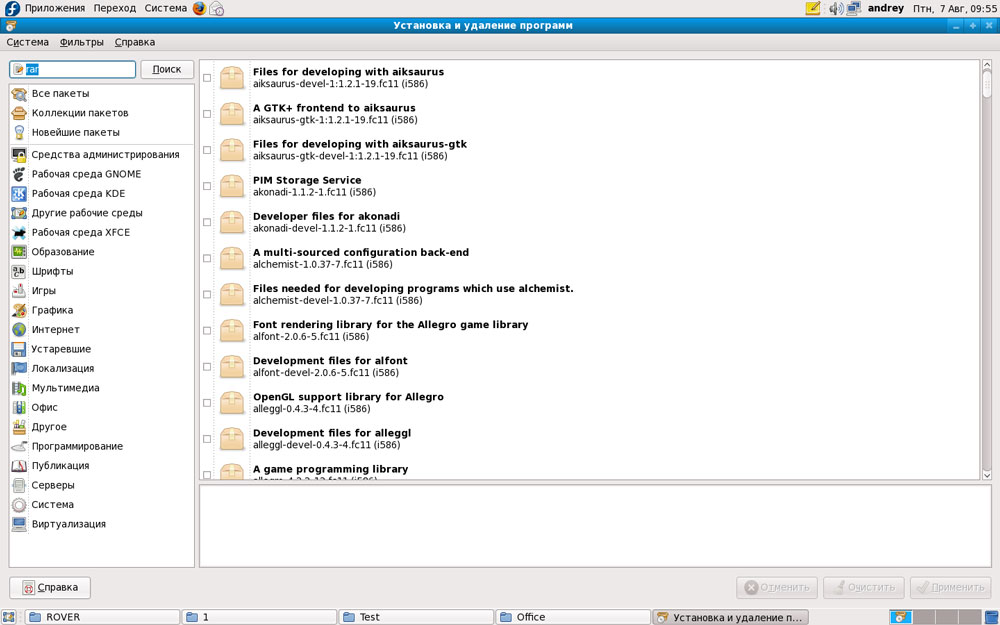Click the network monitor icon in tray

coord(854,8)
